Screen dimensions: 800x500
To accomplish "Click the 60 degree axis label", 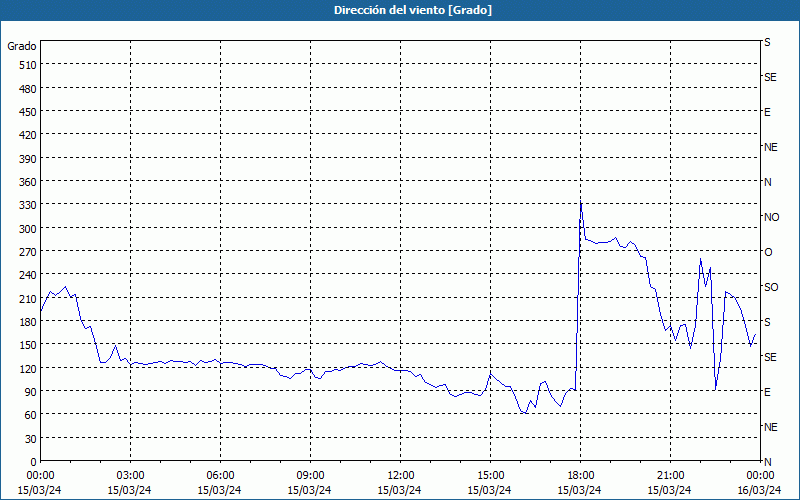I will tap(31, 415).
